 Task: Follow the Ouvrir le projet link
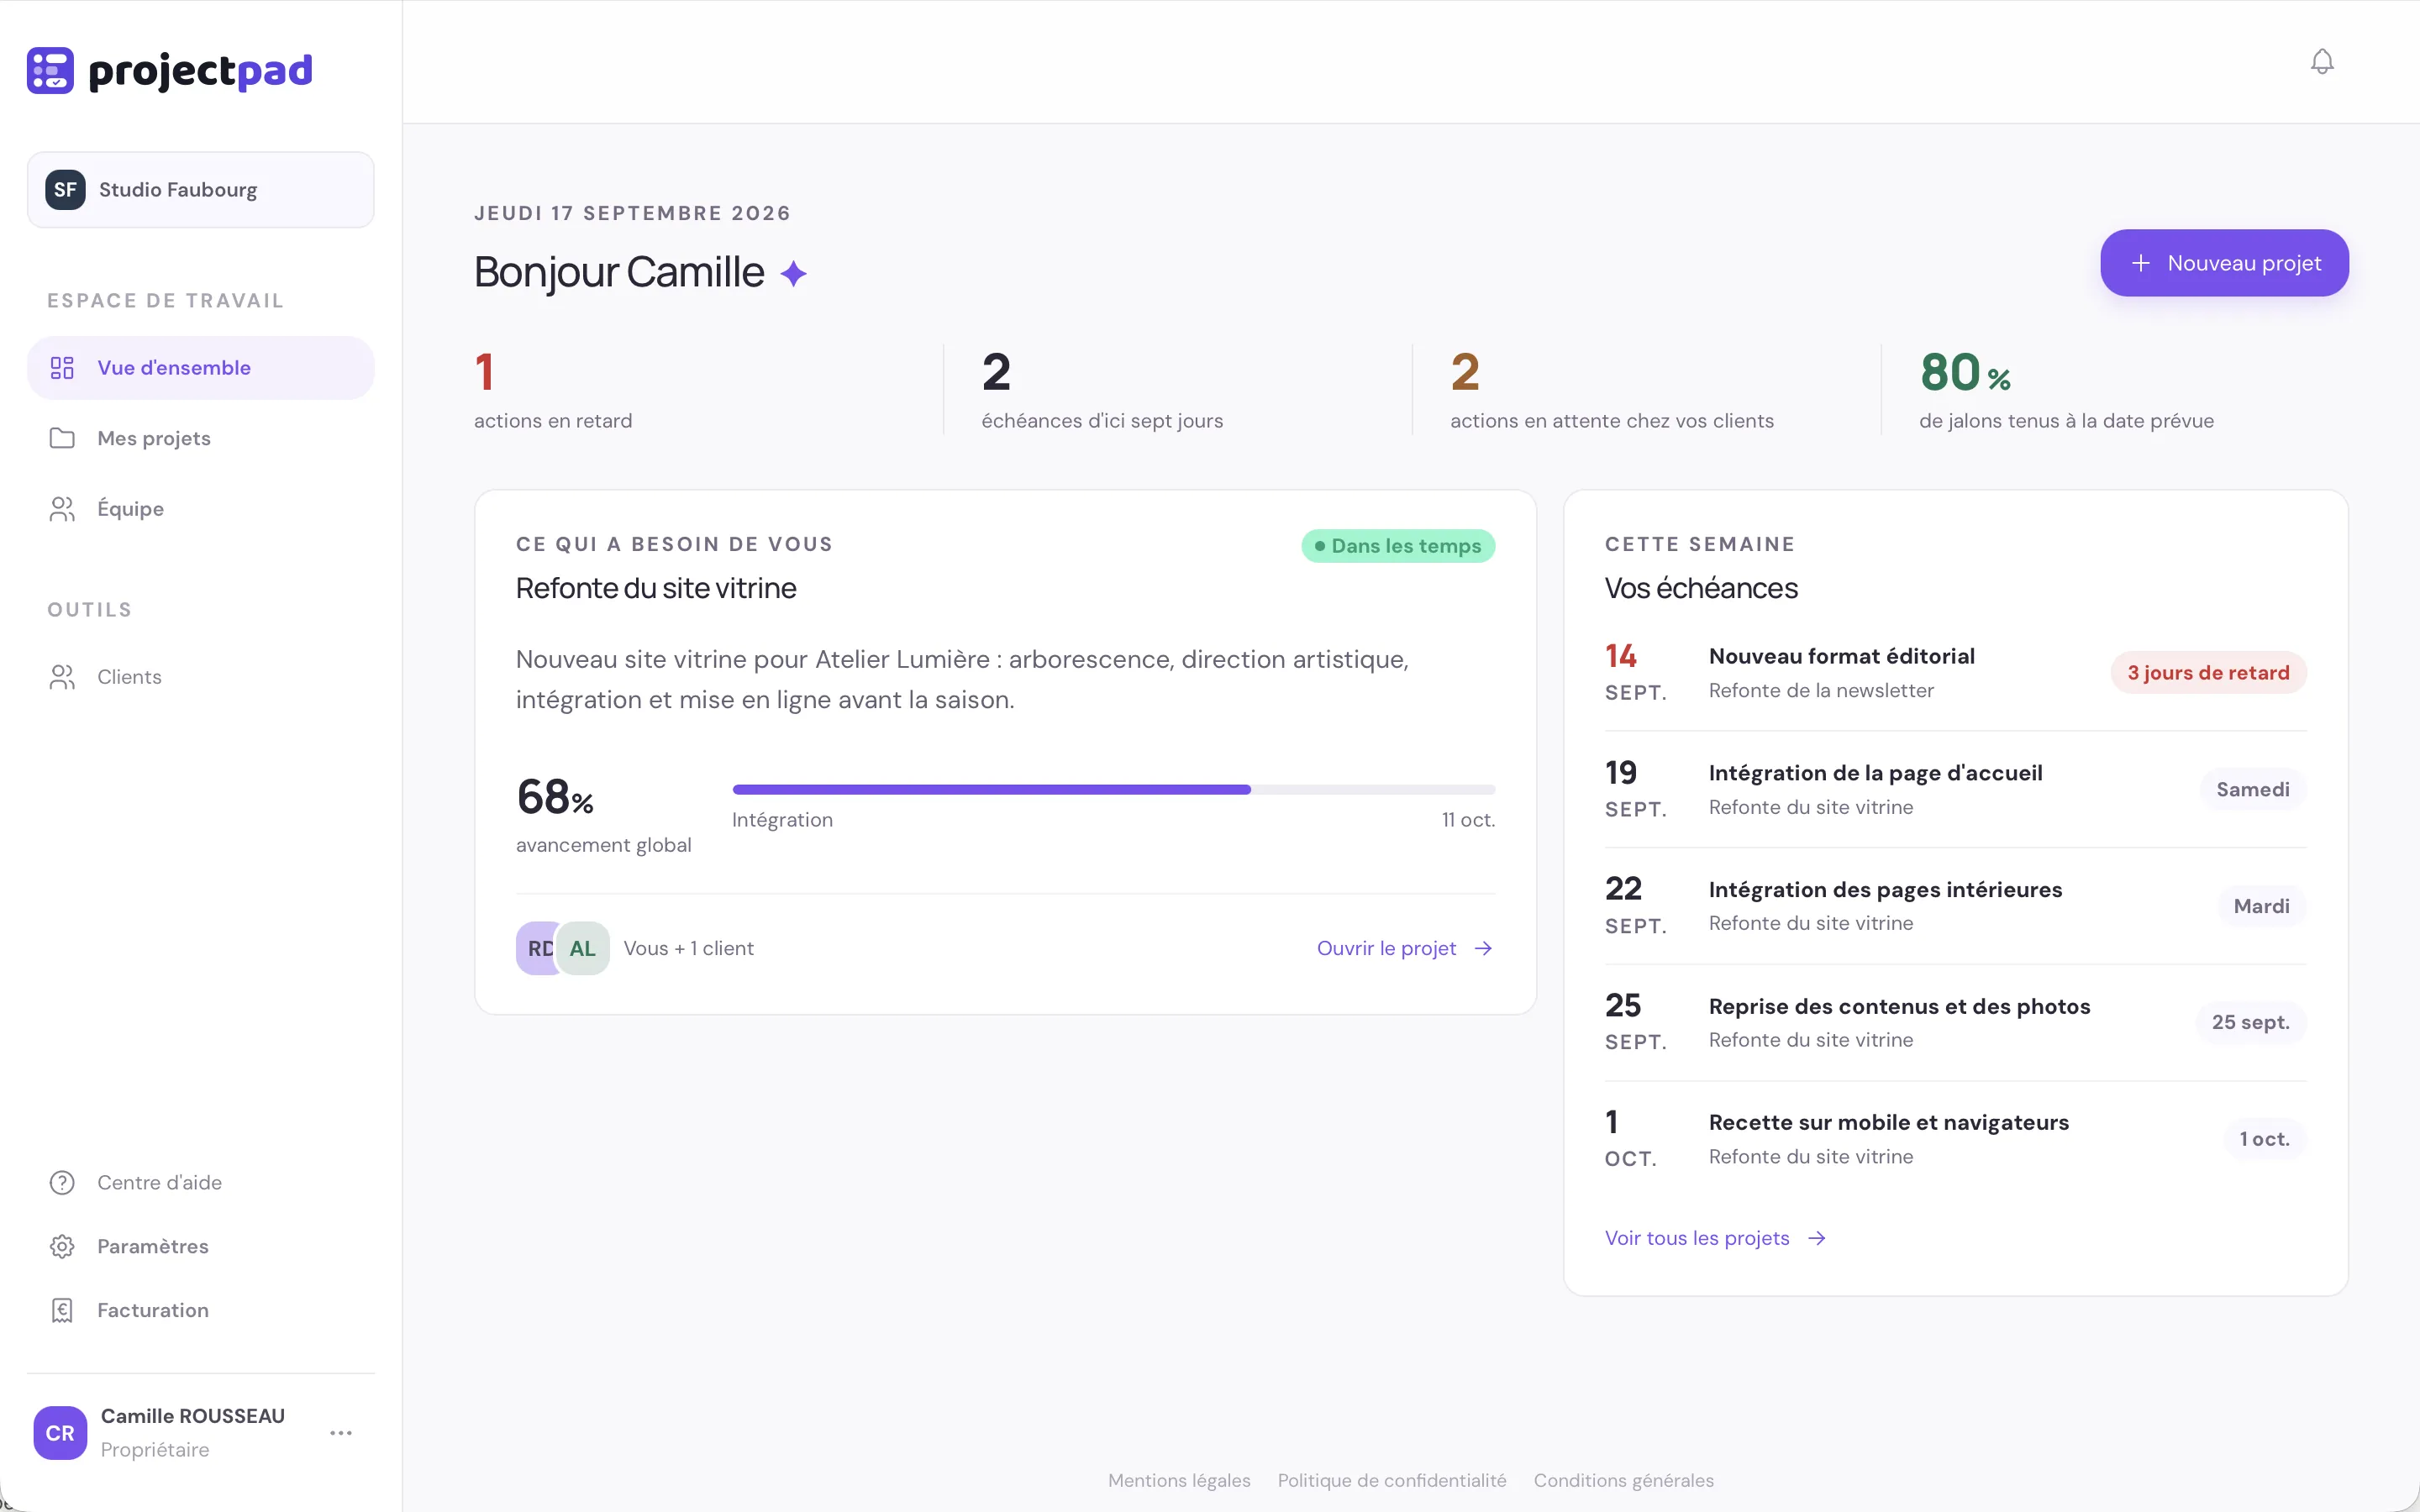[x=1405, y=948]
